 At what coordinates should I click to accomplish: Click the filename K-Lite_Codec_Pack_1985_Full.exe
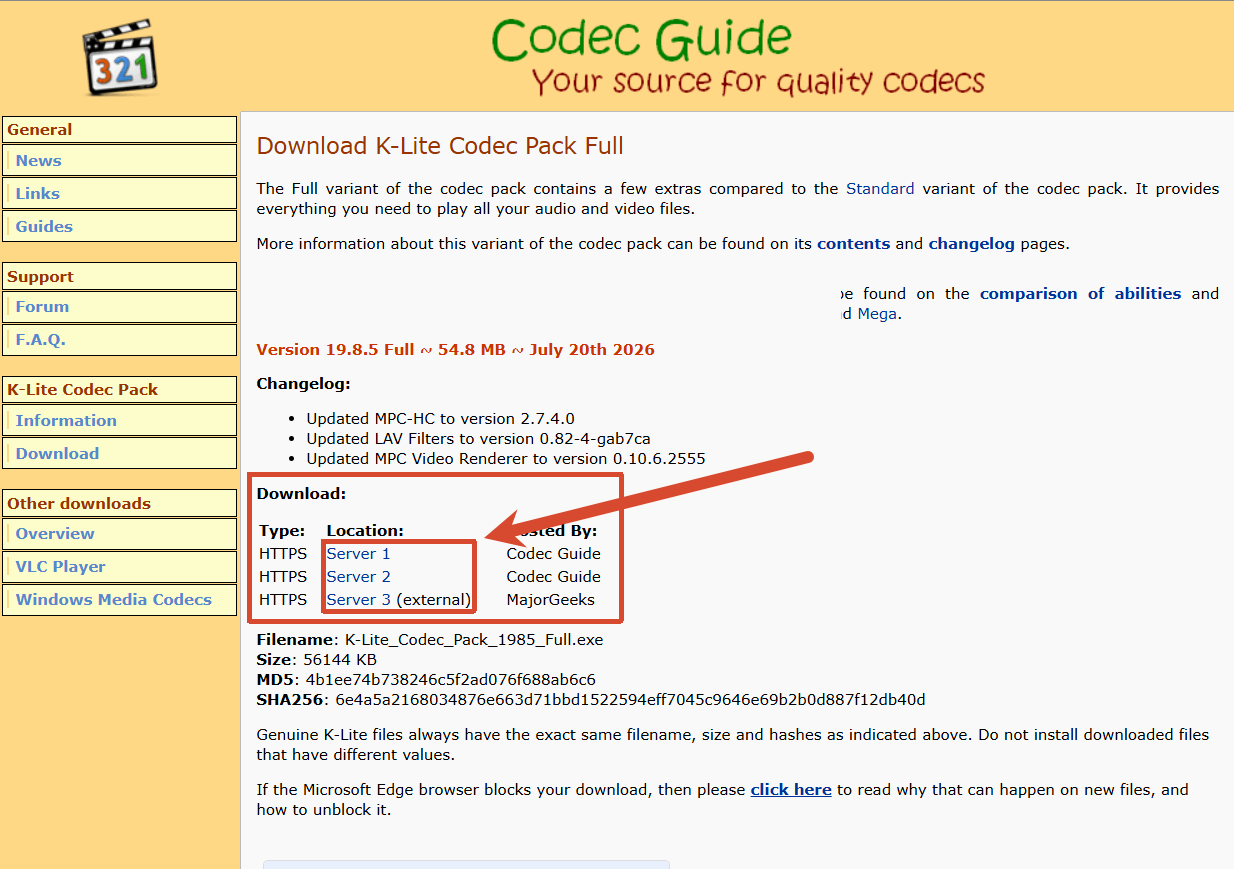474,639
